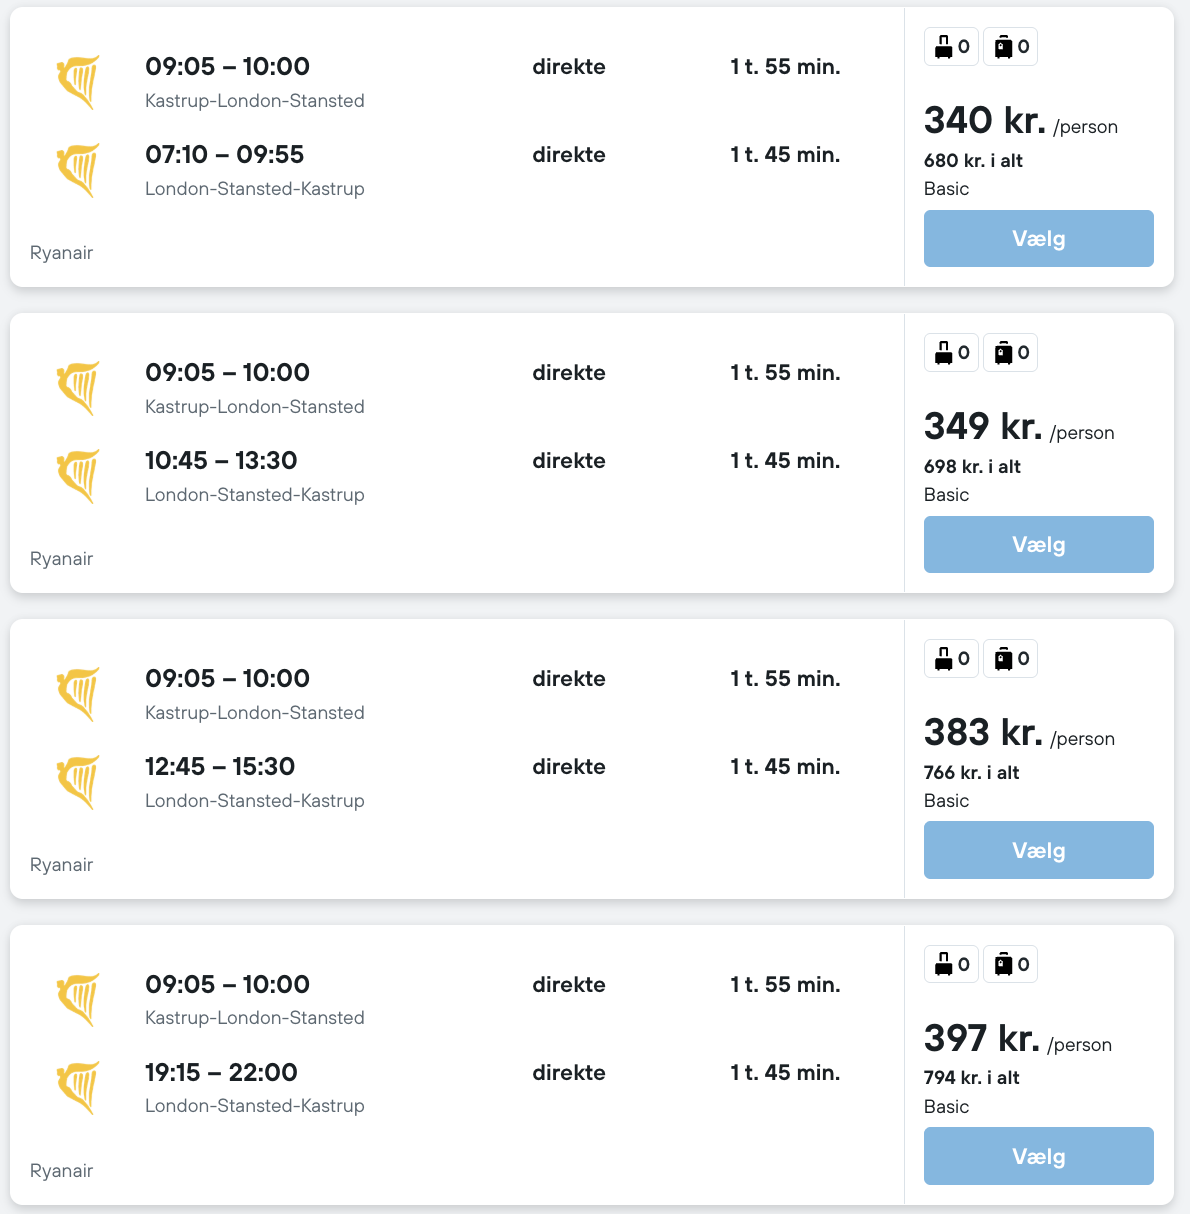
Task: Click the 794 kr. i alt total
Action: [971, 1078]
